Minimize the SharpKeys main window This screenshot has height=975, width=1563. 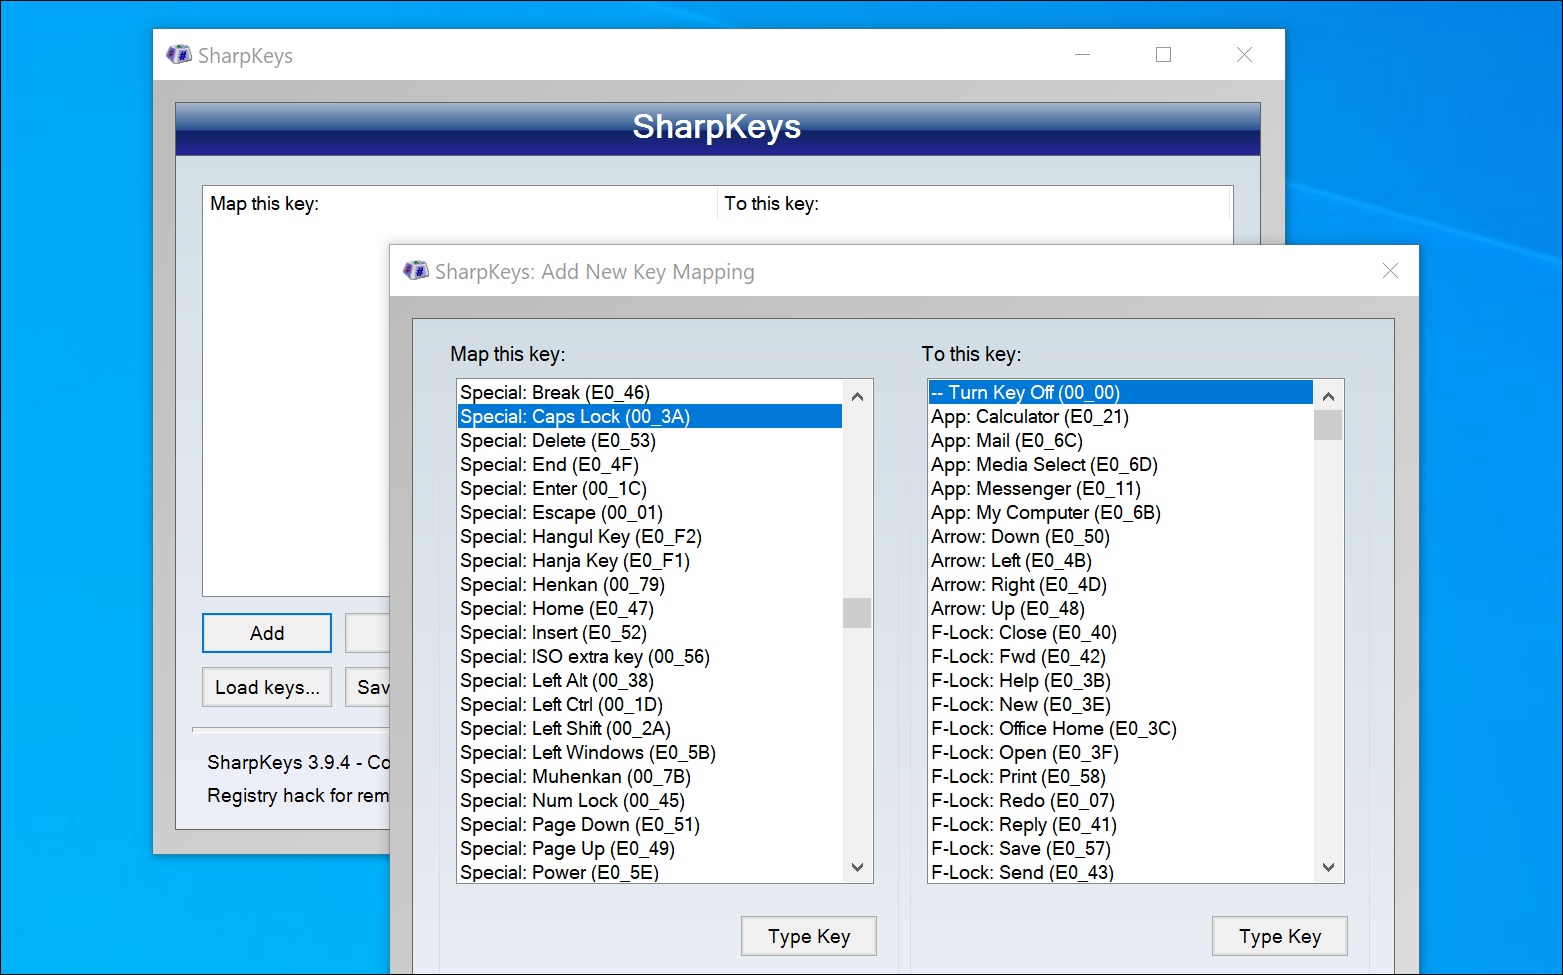point(1082,55)
